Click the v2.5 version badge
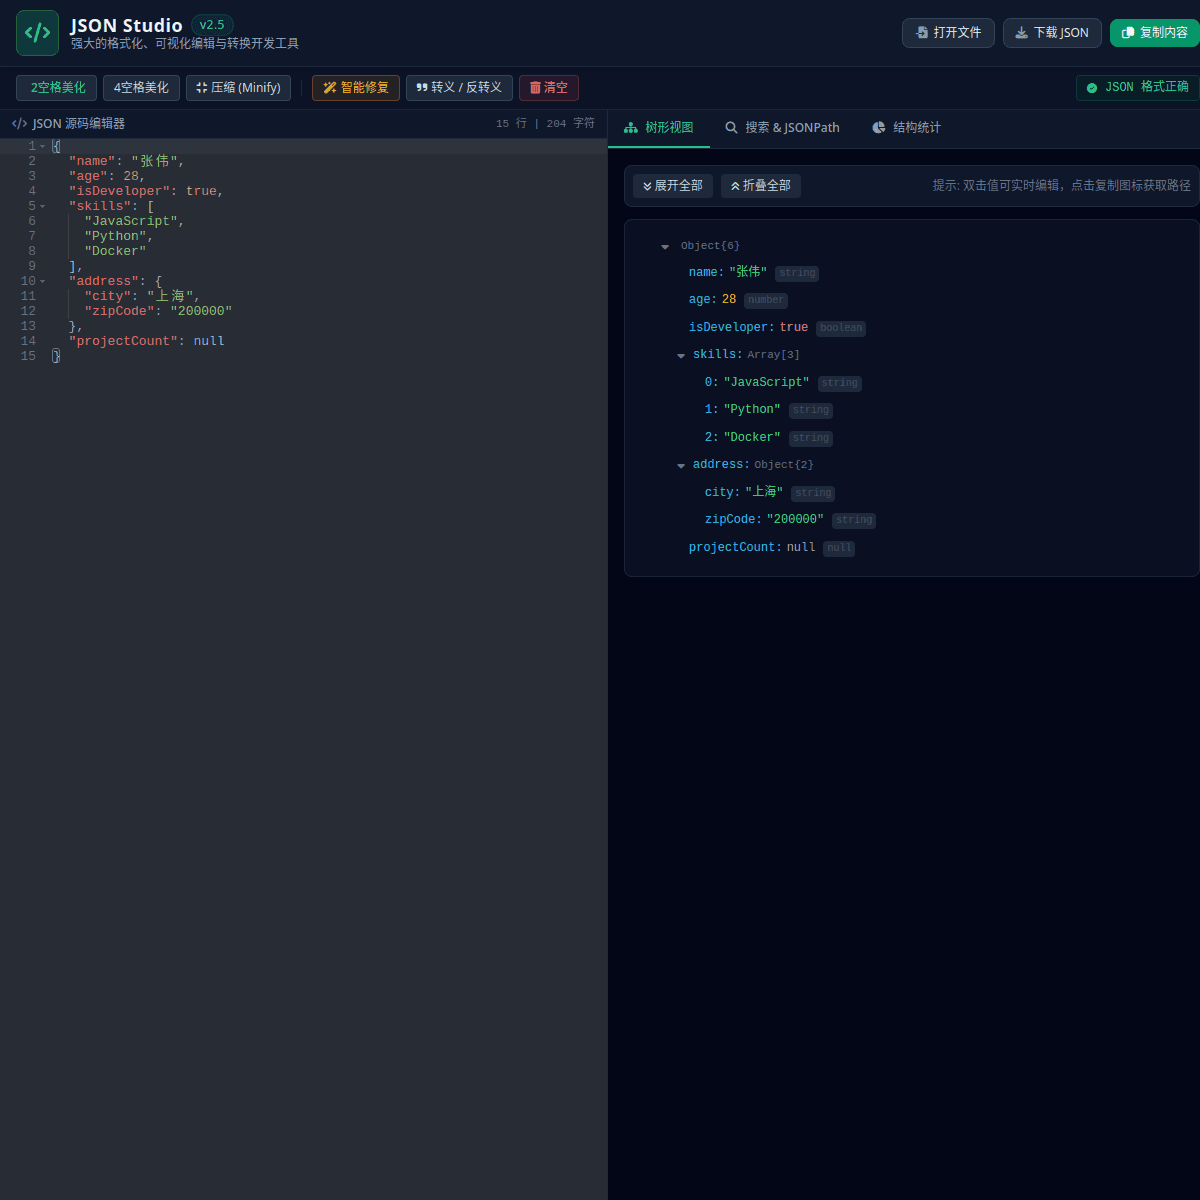The height and width of the screenshot is (1200, 1200). (212, 25)
